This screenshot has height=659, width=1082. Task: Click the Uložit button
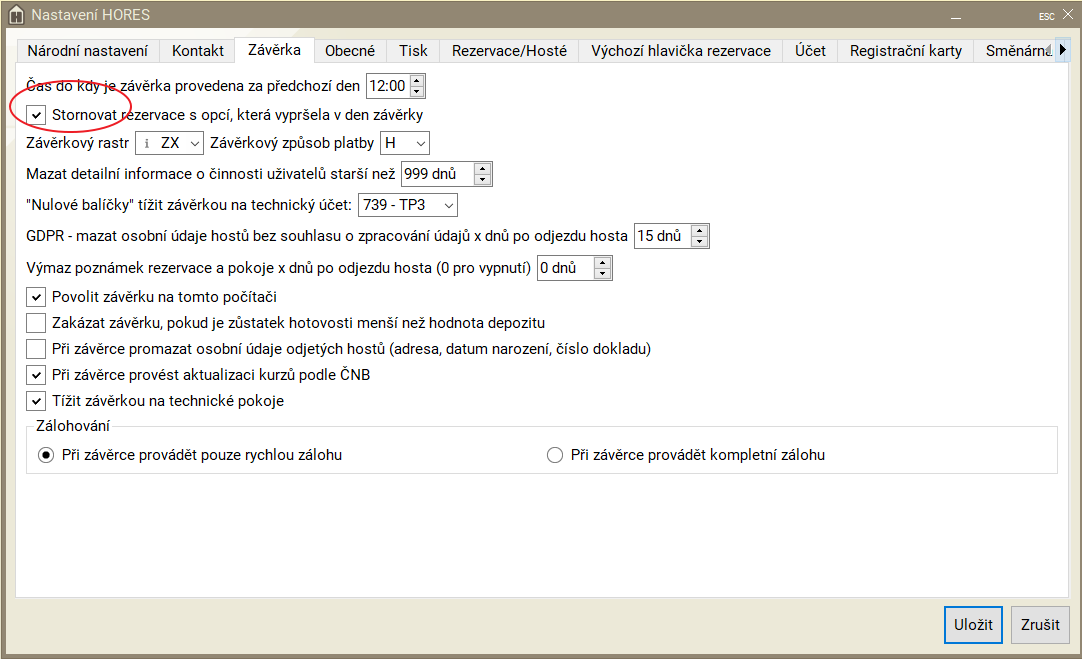[x=972, y=625]
